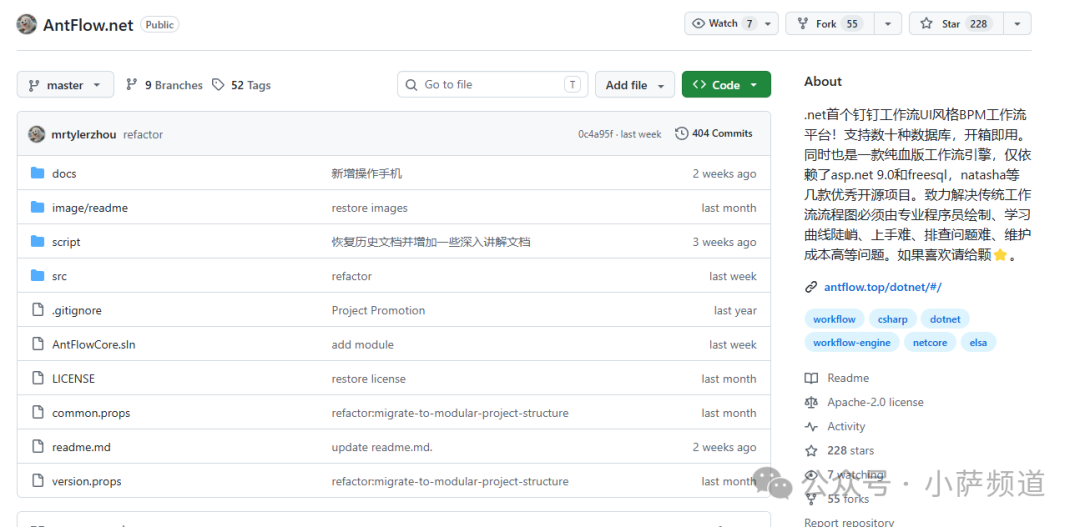This screenshot has width=1080, height=527.
Task: Click the version.props file icon
Action: (38, 481)
